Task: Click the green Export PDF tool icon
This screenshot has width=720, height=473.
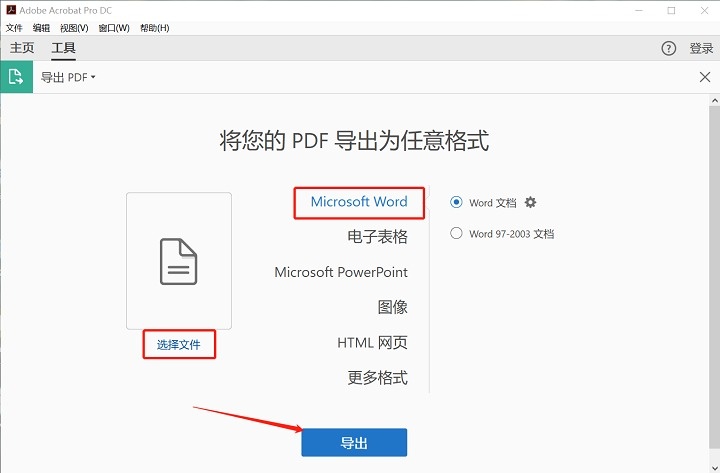Action: pos(16,77)
